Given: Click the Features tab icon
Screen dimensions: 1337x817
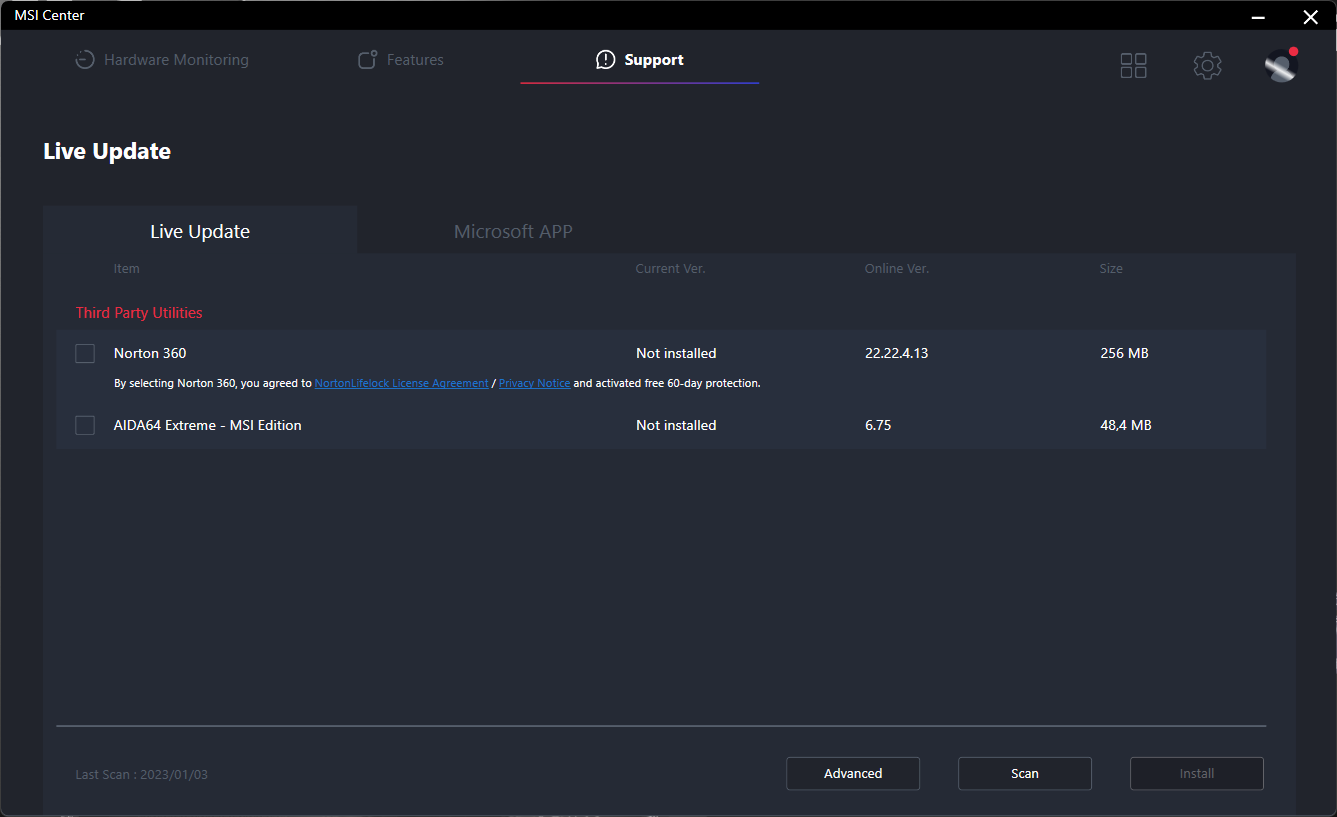Looking at the screenshot, I should (367, 60).
